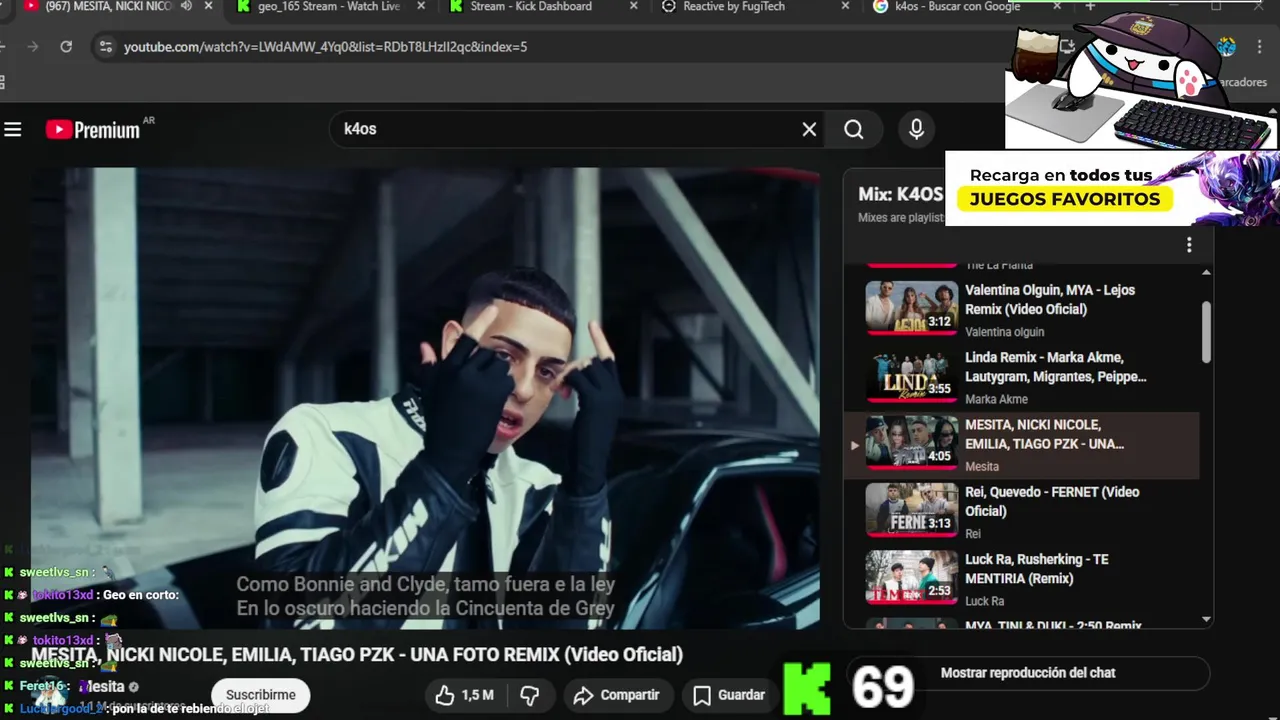Image resolution: width=1280 pixels, height=720 pixels.
Task: Clear the k4os search text
Action: [x=809, y=129]
